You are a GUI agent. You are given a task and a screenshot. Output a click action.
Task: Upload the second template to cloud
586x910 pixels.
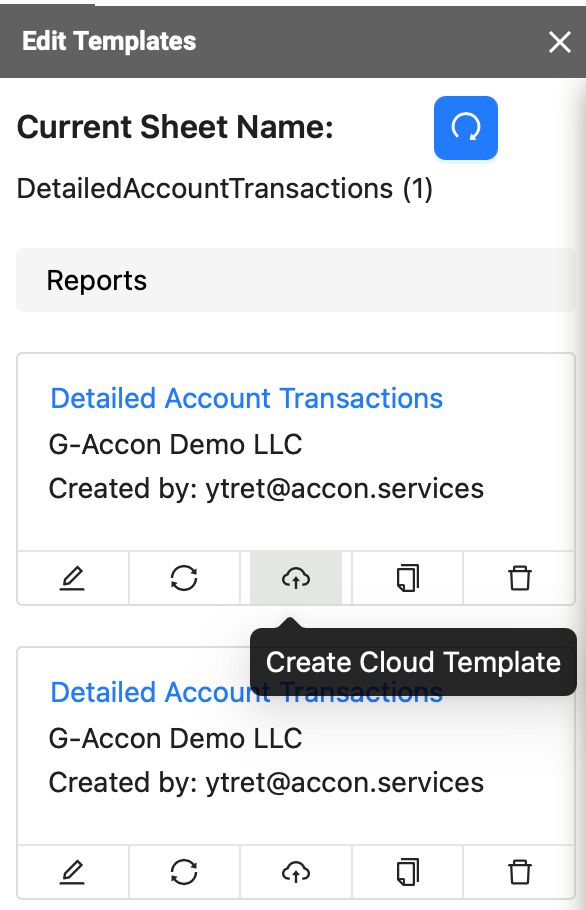(x=296, y=872)
